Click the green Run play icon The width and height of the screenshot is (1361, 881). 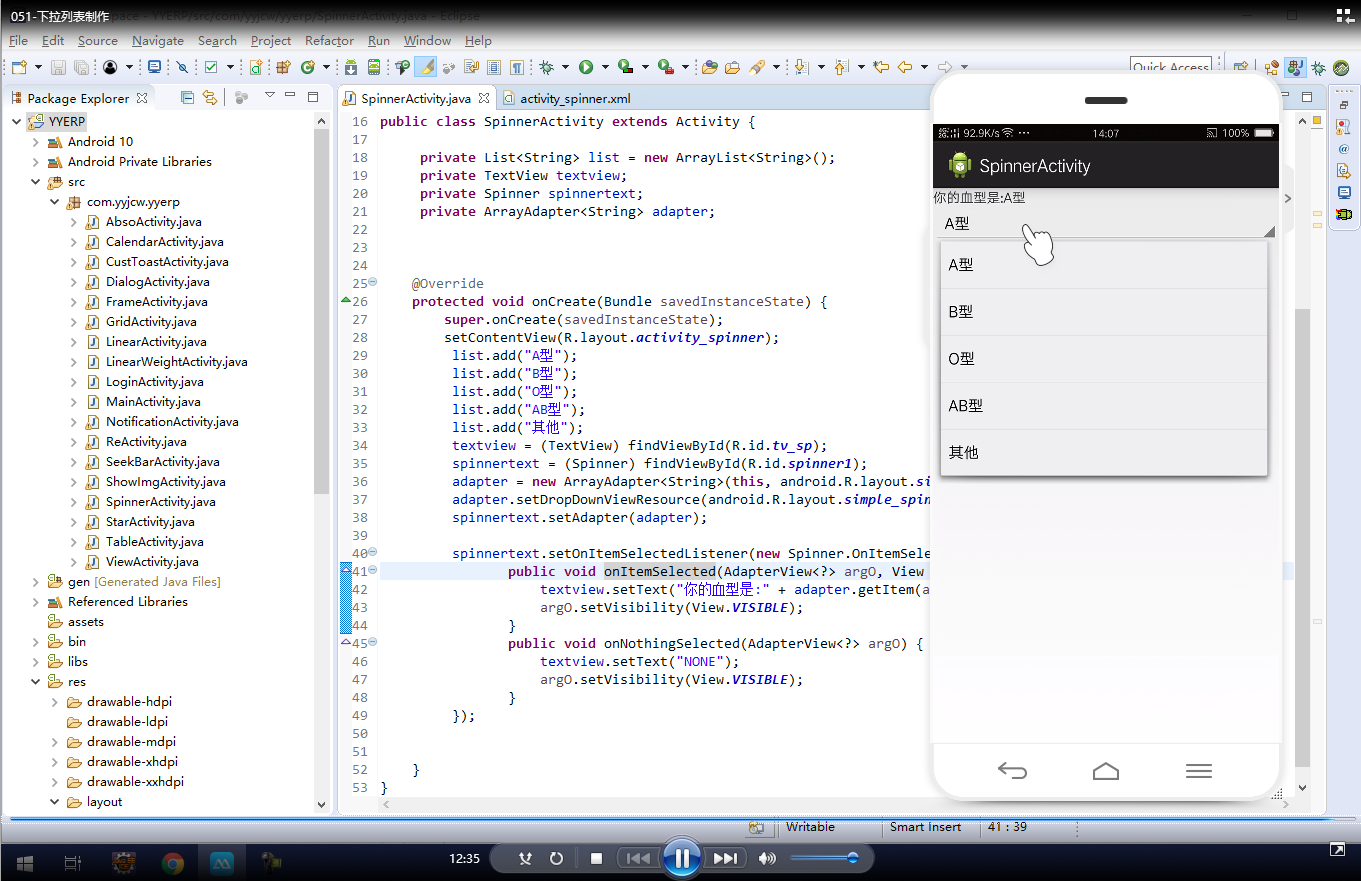[x=586, y=67]
